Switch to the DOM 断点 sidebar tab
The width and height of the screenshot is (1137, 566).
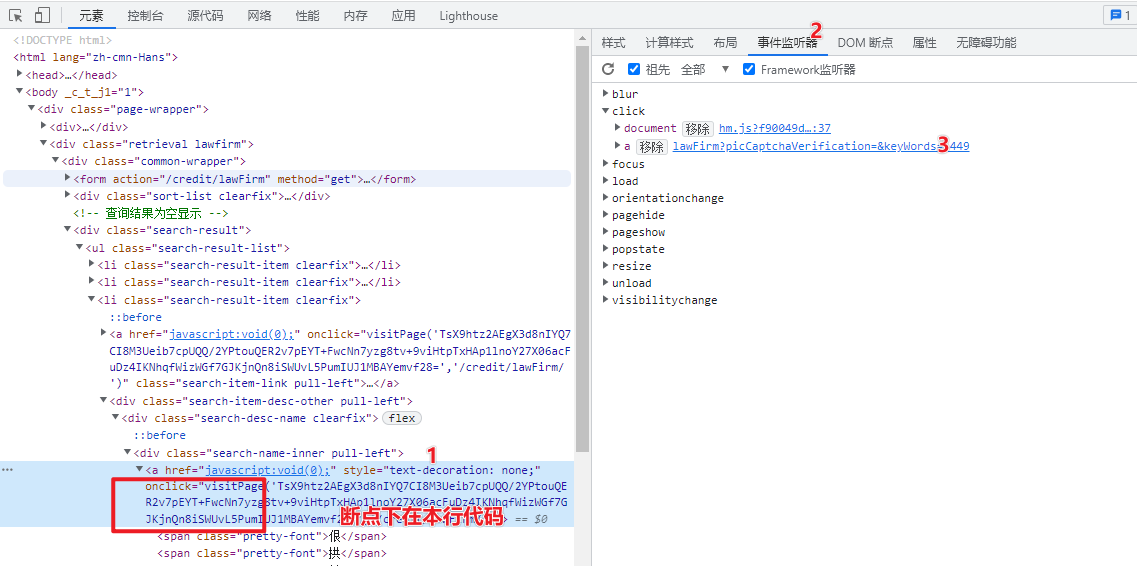click(865, 43)
